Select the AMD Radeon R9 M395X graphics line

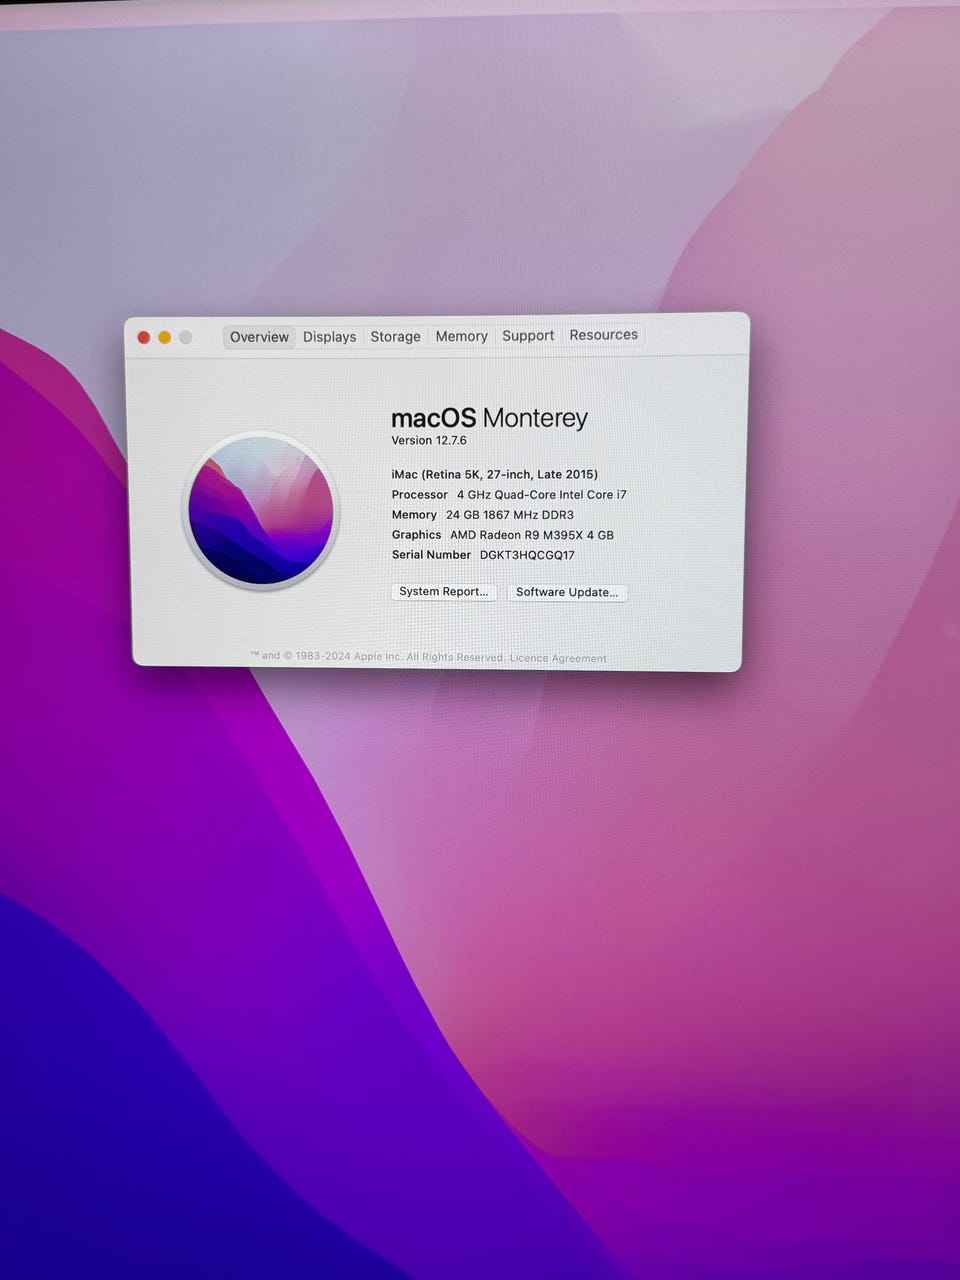click(x=503, y=534)
